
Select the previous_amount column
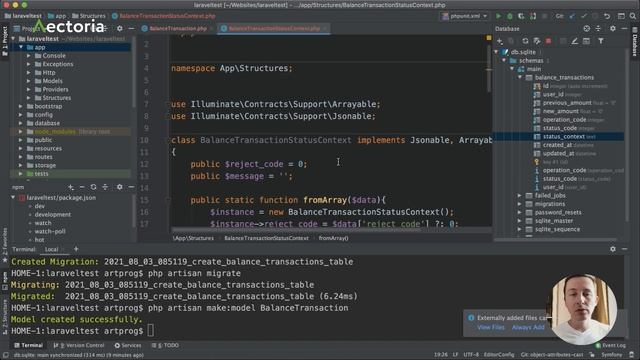pos(567,103)
